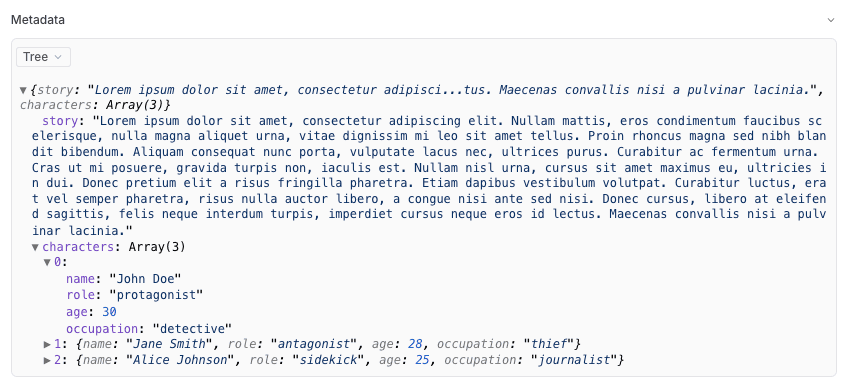Collapse character item 0 triangle
The image size is (849, 389).
click(47, 263)
